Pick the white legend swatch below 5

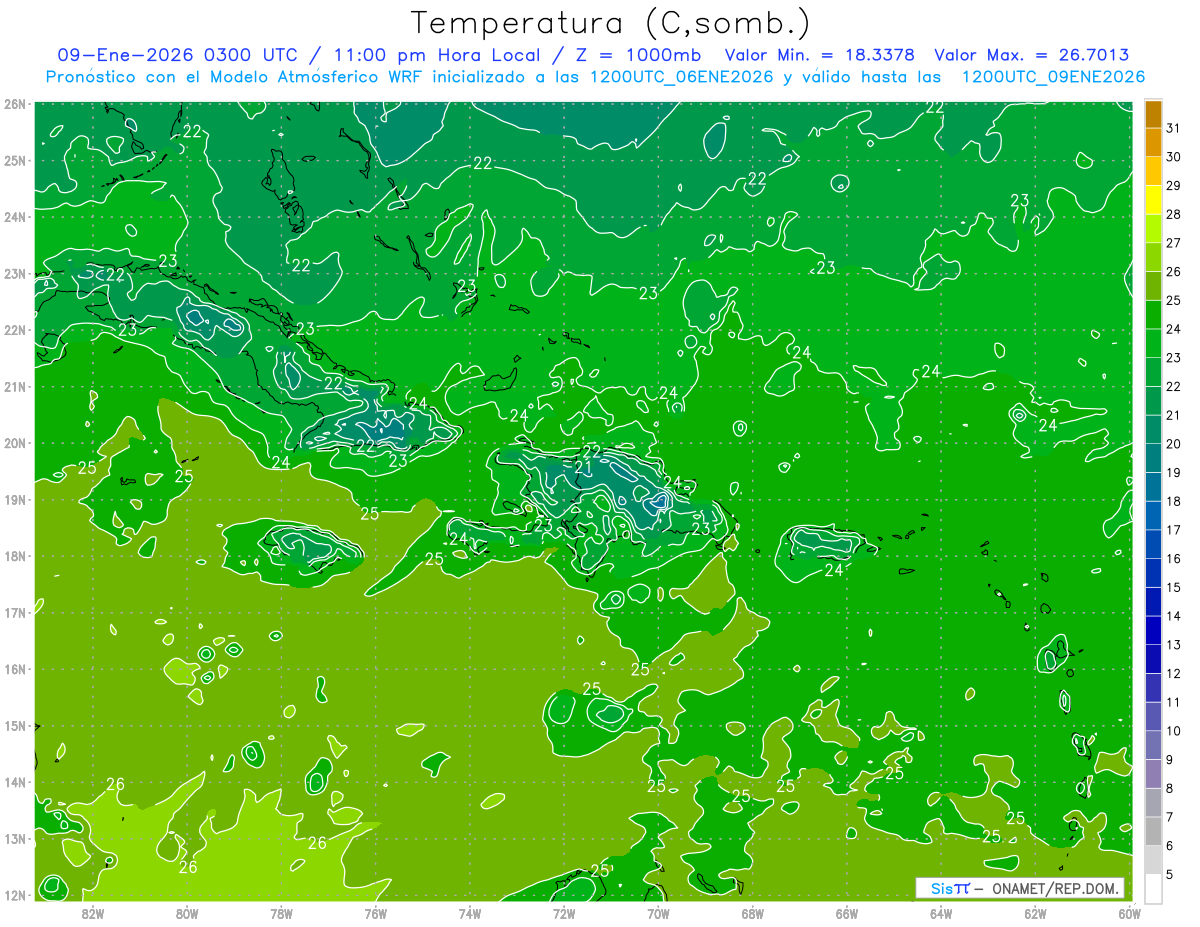coord(1153,888)
